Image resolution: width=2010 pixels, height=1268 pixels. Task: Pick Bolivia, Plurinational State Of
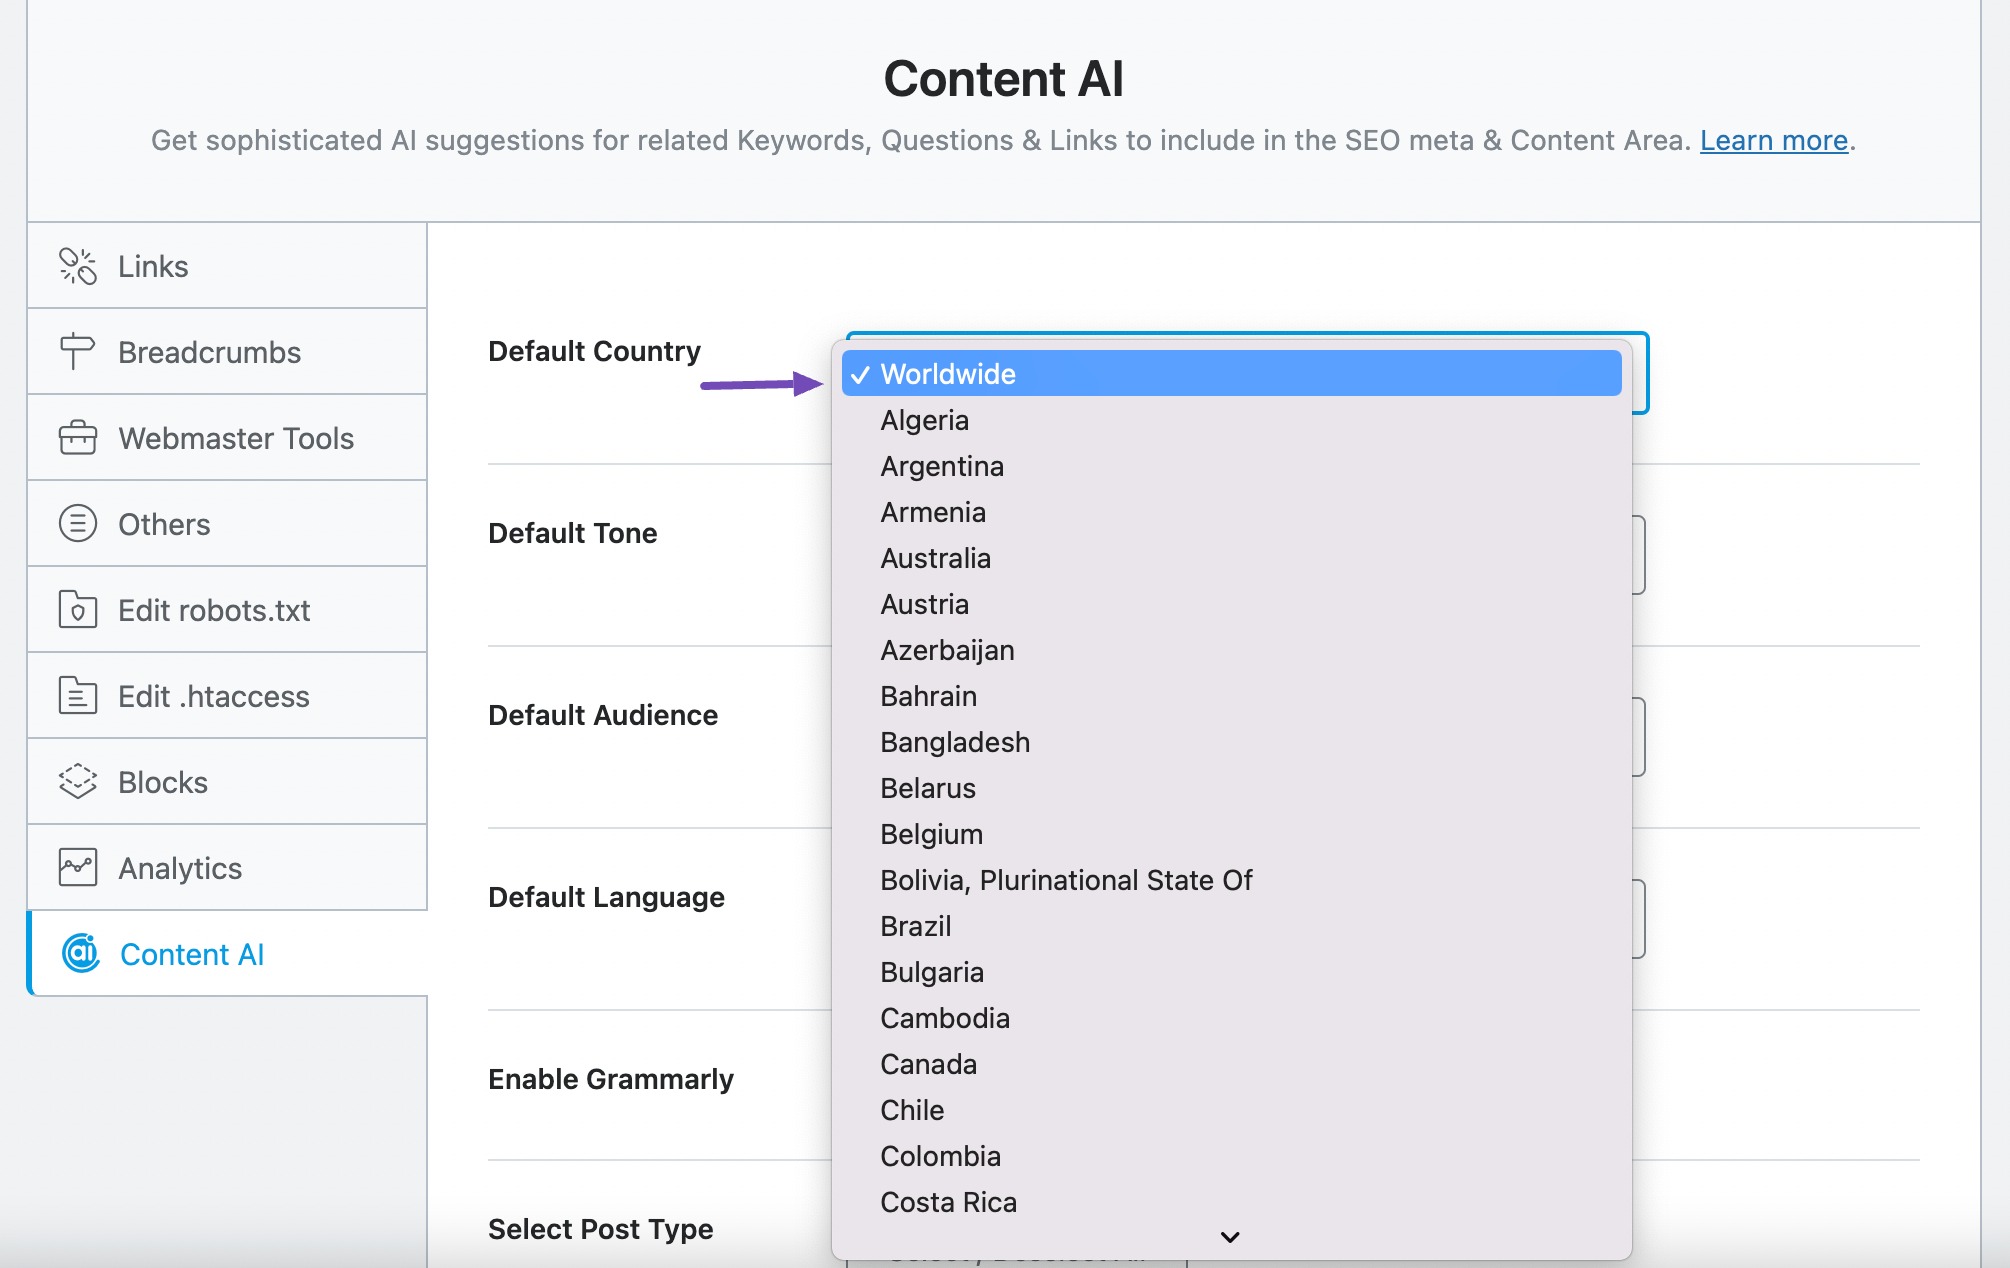[x=1231, y=880]
